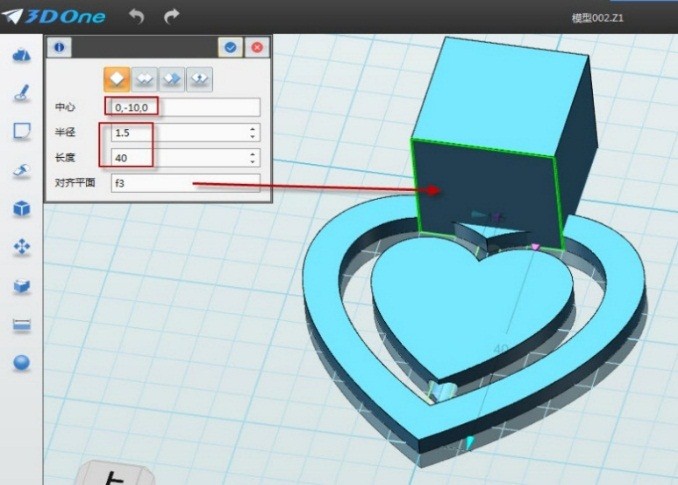Viewport: 678px width, 485px height.
Task: Open the sketch edit rectangle tool
Action: pos(21,131)
